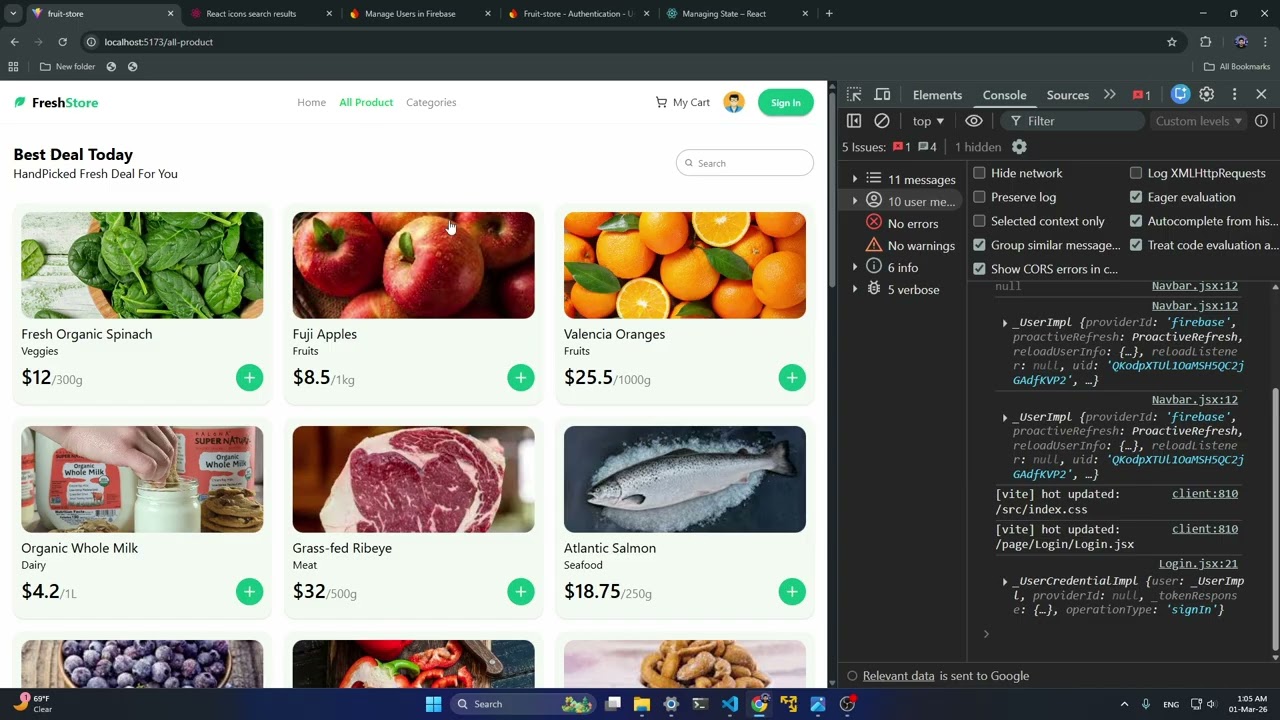1280x720 pixels.
Task: Open the Windows Start menu
Action: (433, 704)
